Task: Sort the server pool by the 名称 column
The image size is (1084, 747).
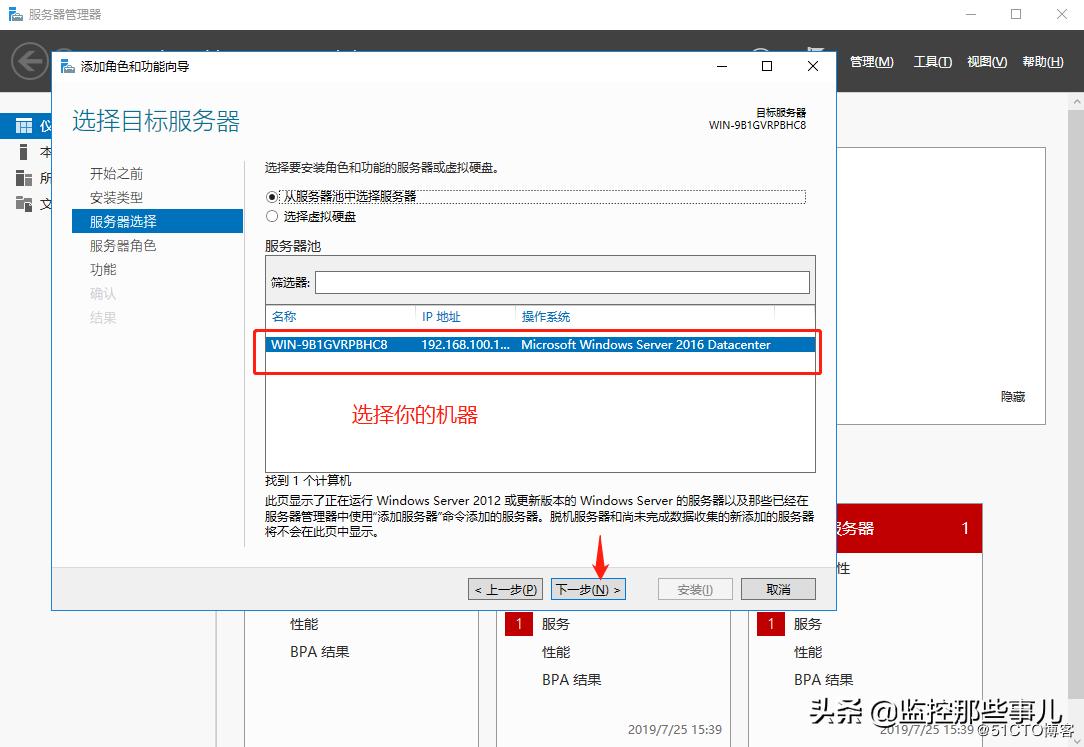Action: [283, 314]
